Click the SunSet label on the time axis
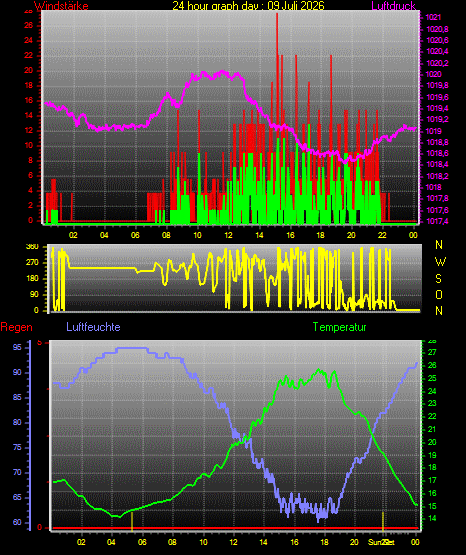Image resolution: width=466 pixels, height=555 pixels. click(x=381, y=542)
